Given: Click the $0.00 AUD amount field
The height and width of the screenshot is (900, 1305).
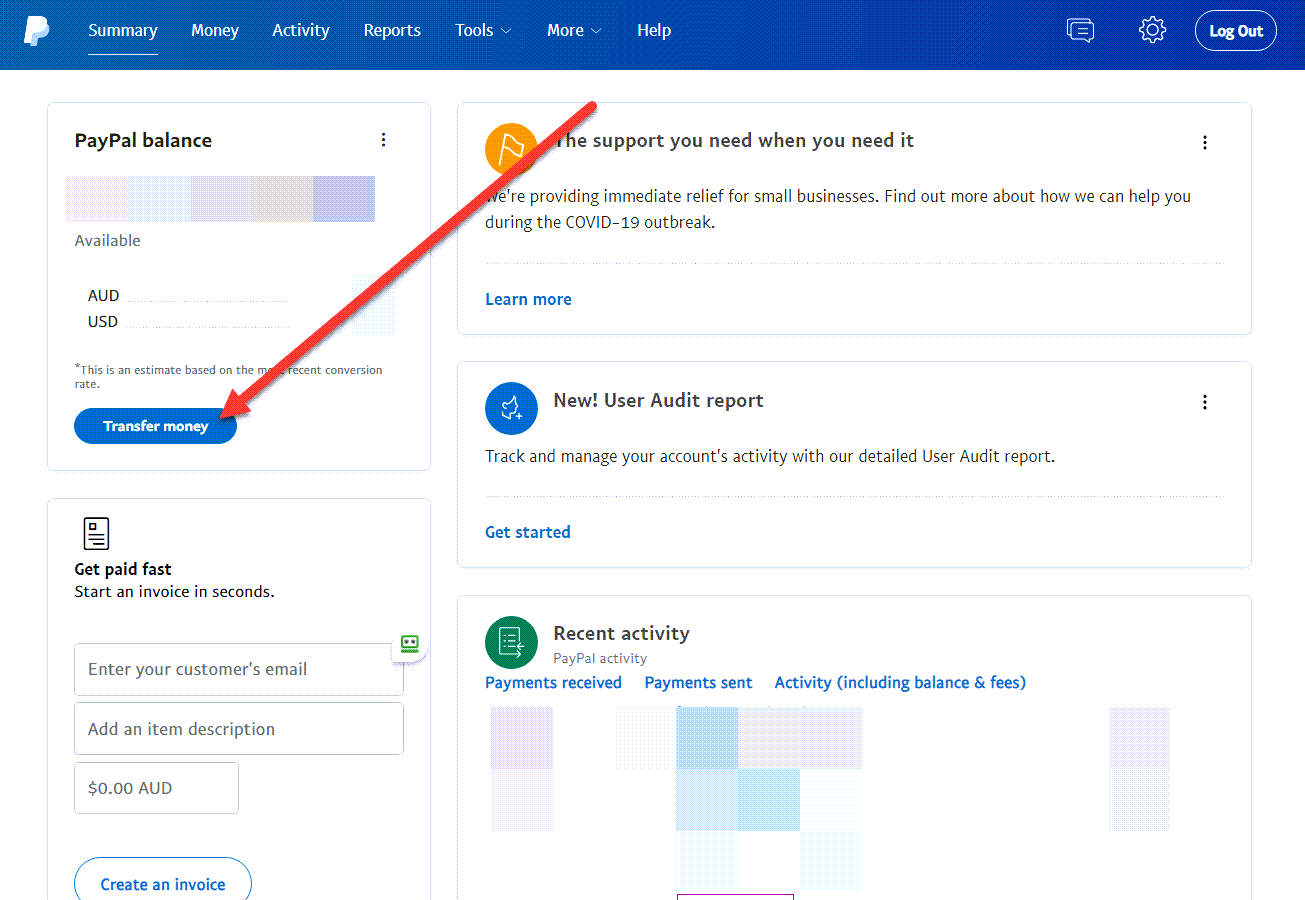Looking at the screenshot, I should [x=156, y=788].
